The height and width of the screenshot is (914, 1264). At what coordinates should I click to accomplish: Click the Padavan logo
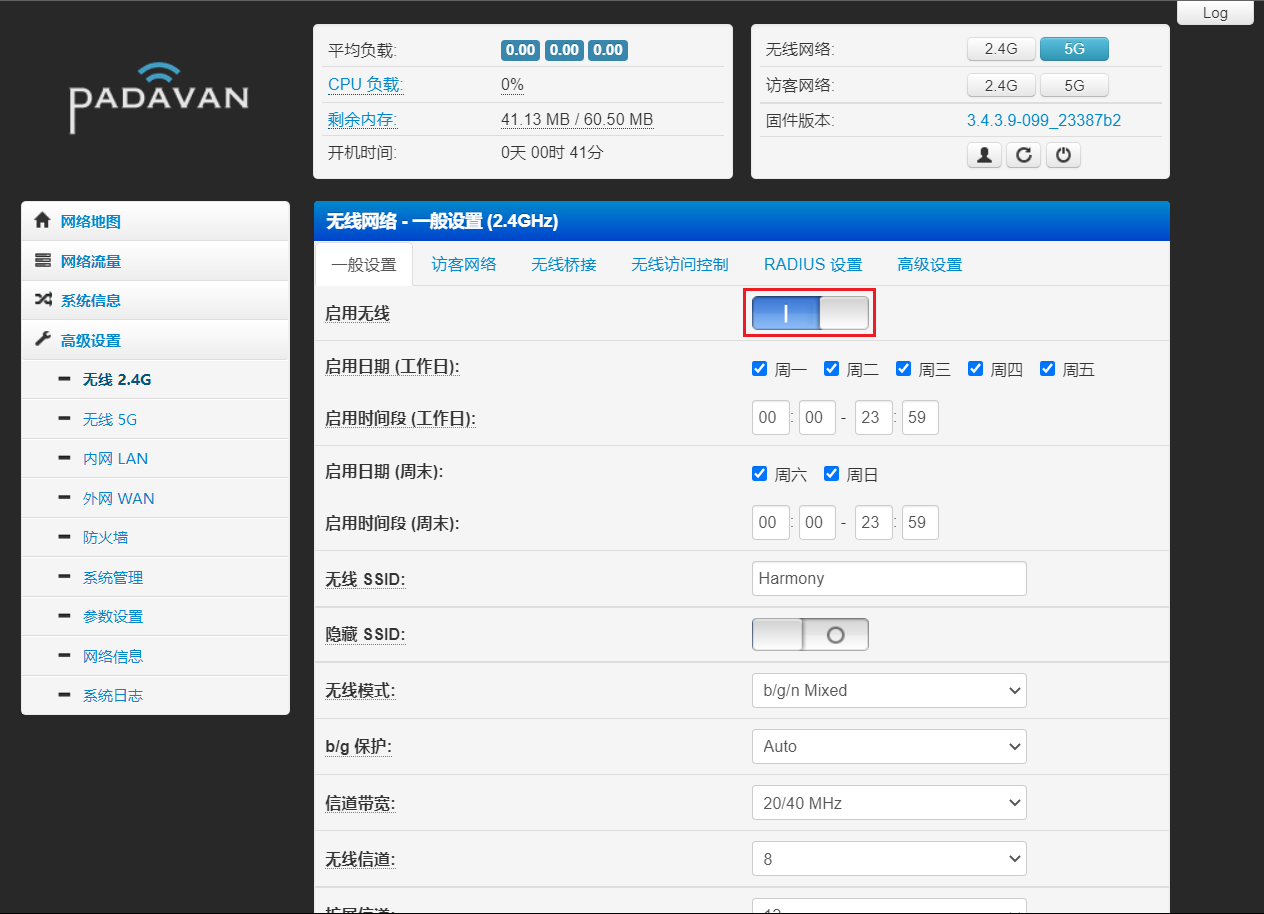(x=158, y=97)
